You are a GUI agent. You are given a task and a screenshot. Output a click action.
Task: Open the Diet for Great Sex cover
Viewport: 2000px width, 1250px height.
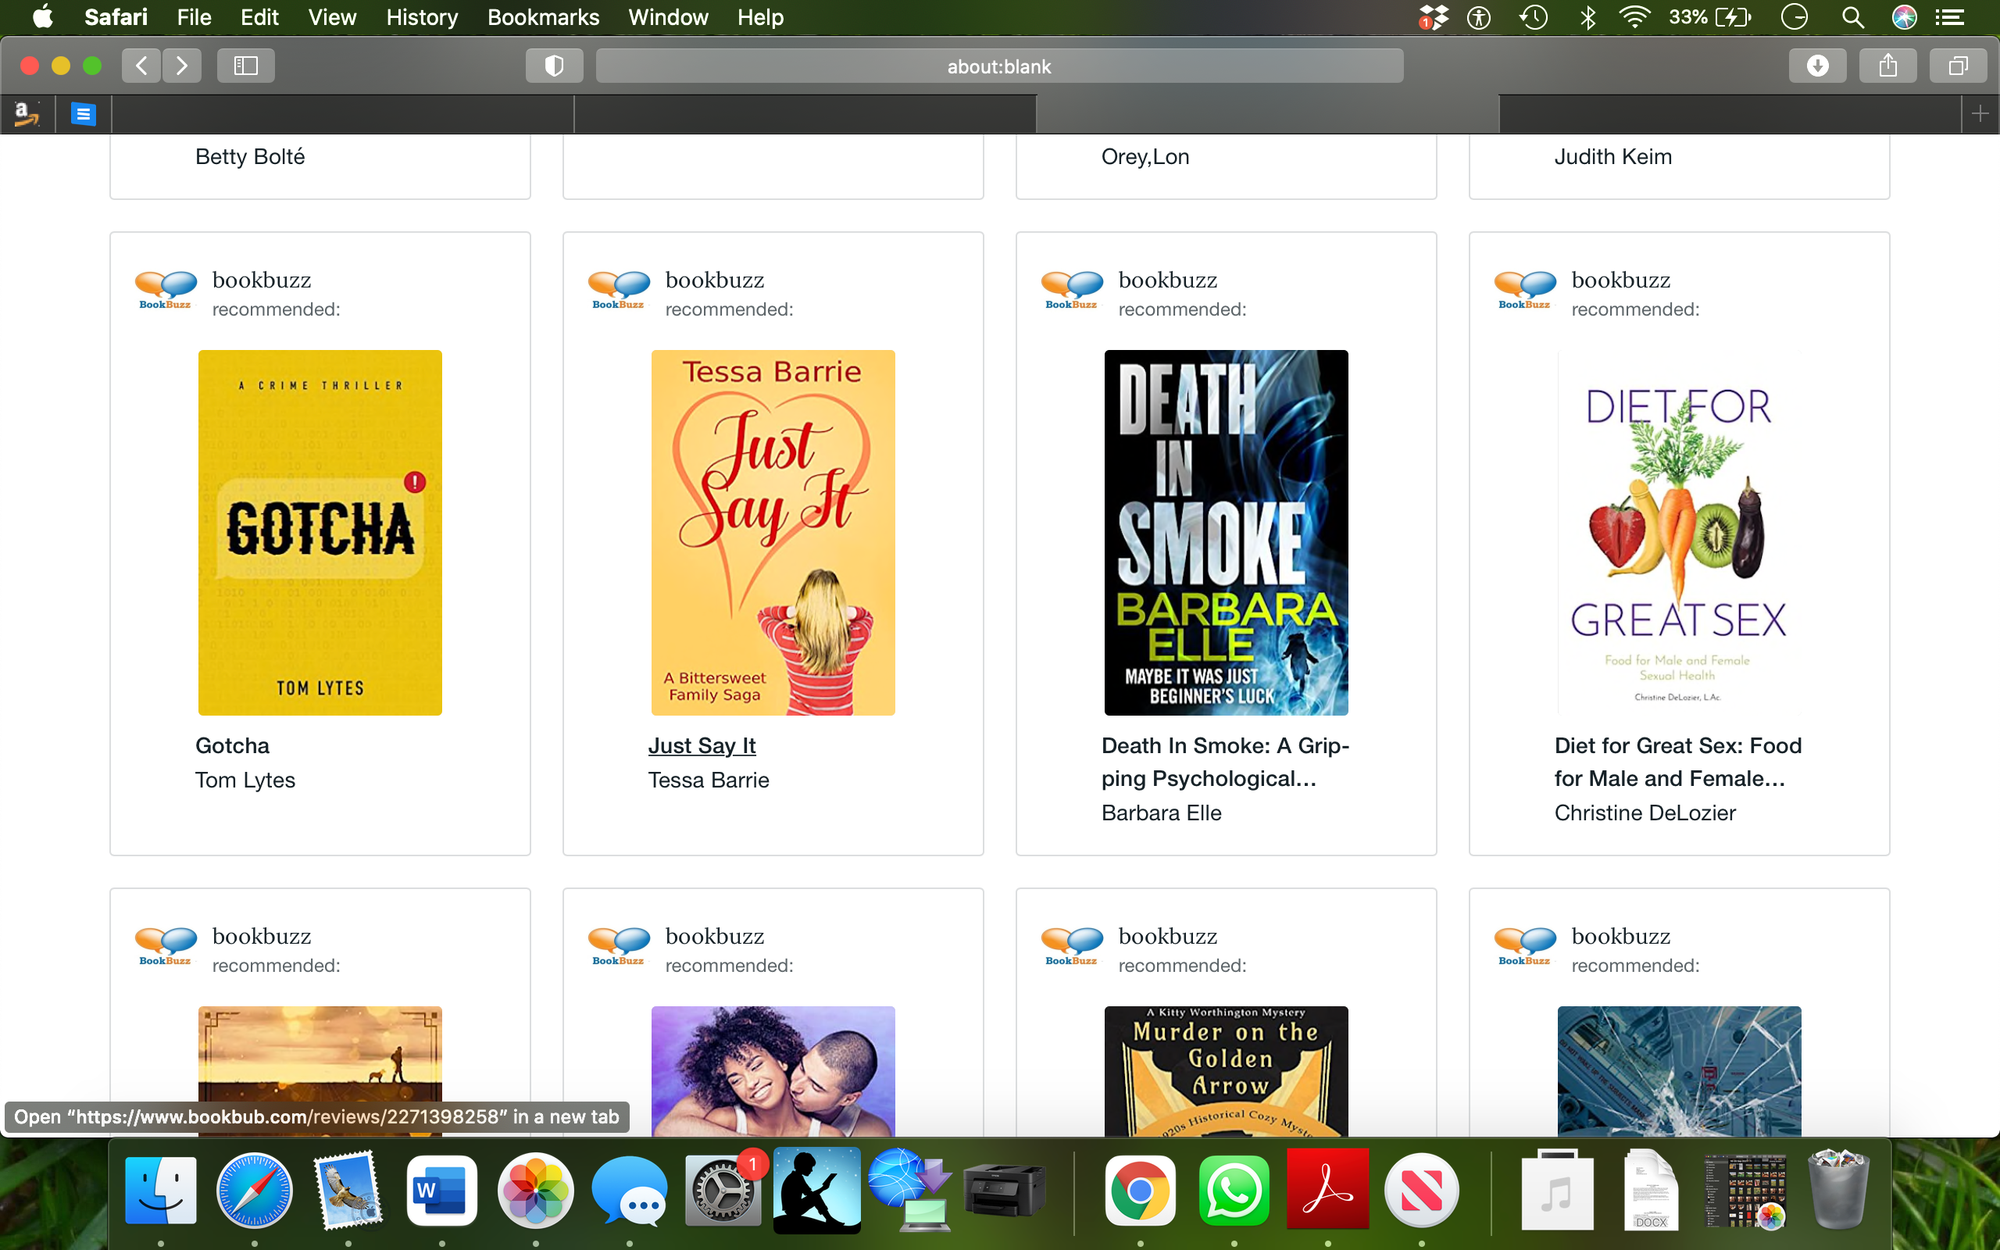point(1679,532)
